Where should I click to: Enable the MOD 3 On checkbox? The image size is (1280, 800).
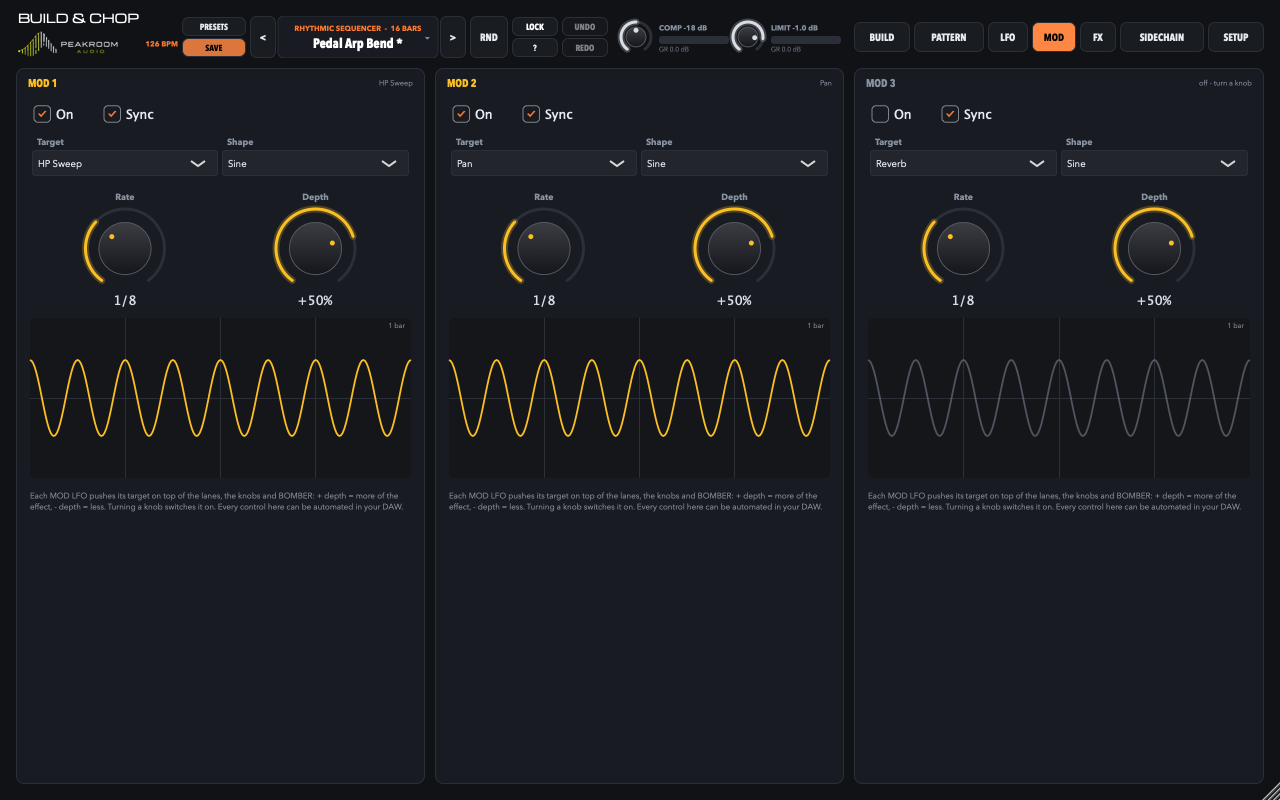880,114
